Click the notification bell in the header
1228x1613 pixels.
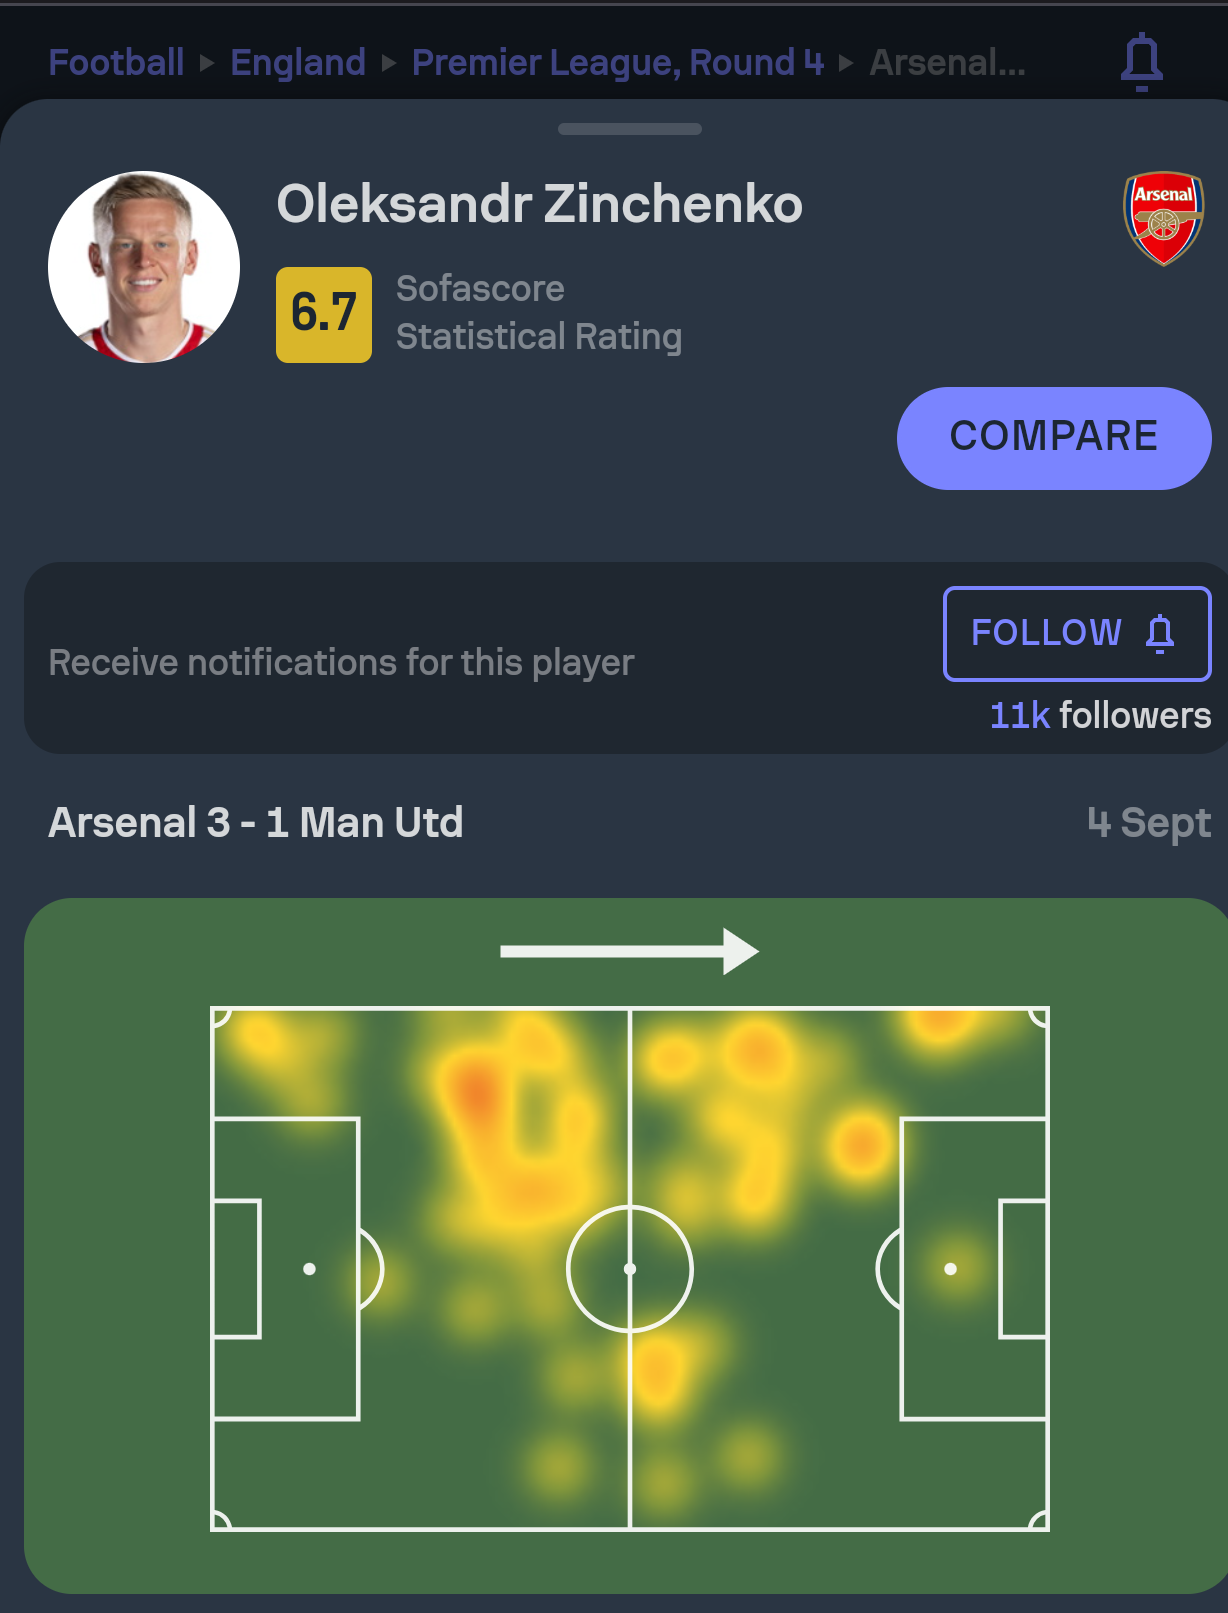point(1141,62)
